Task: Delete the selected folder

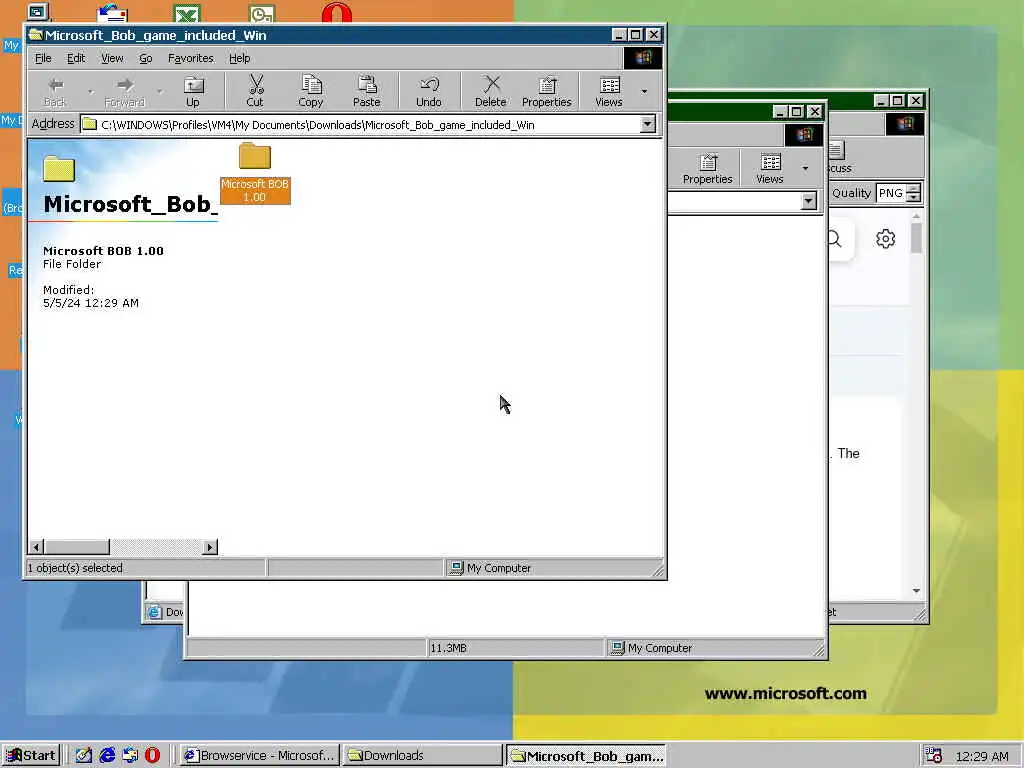Action: tap(490, 91)
